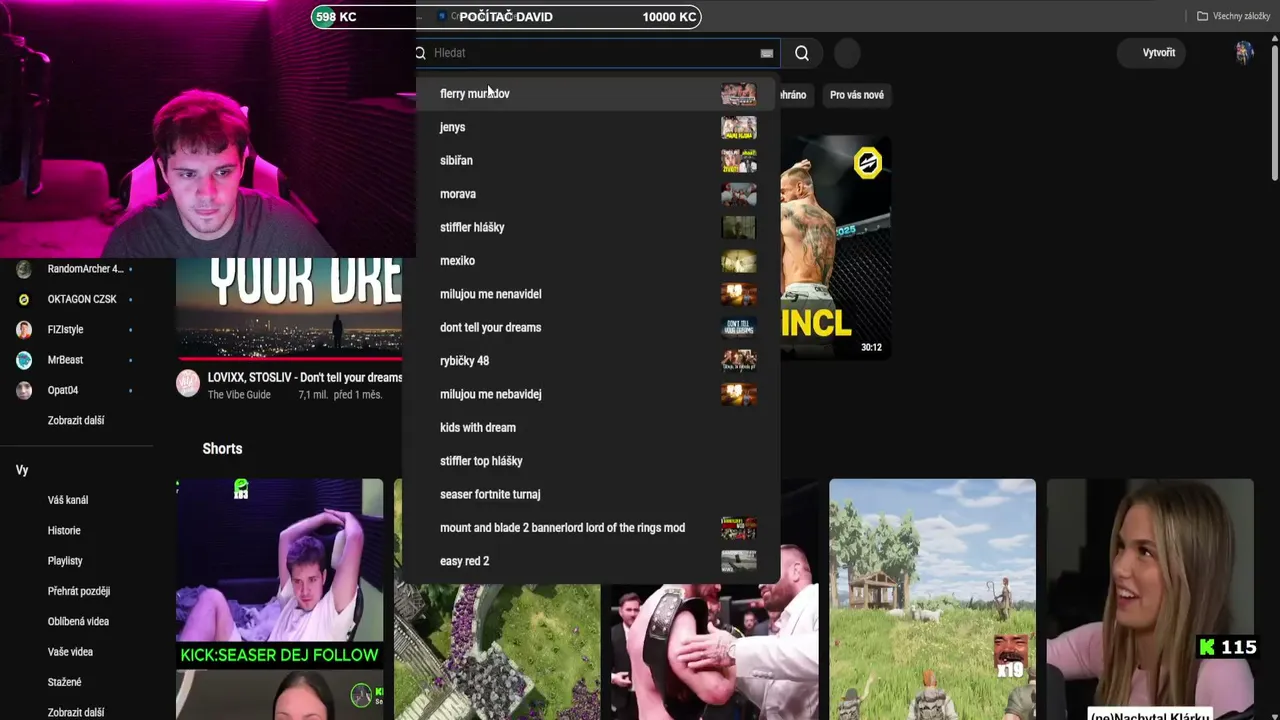Open the Opat04 channel avatar
The height and width of the screenshot is (720, 1280).
pyautogui.click(x=24, y=390)
